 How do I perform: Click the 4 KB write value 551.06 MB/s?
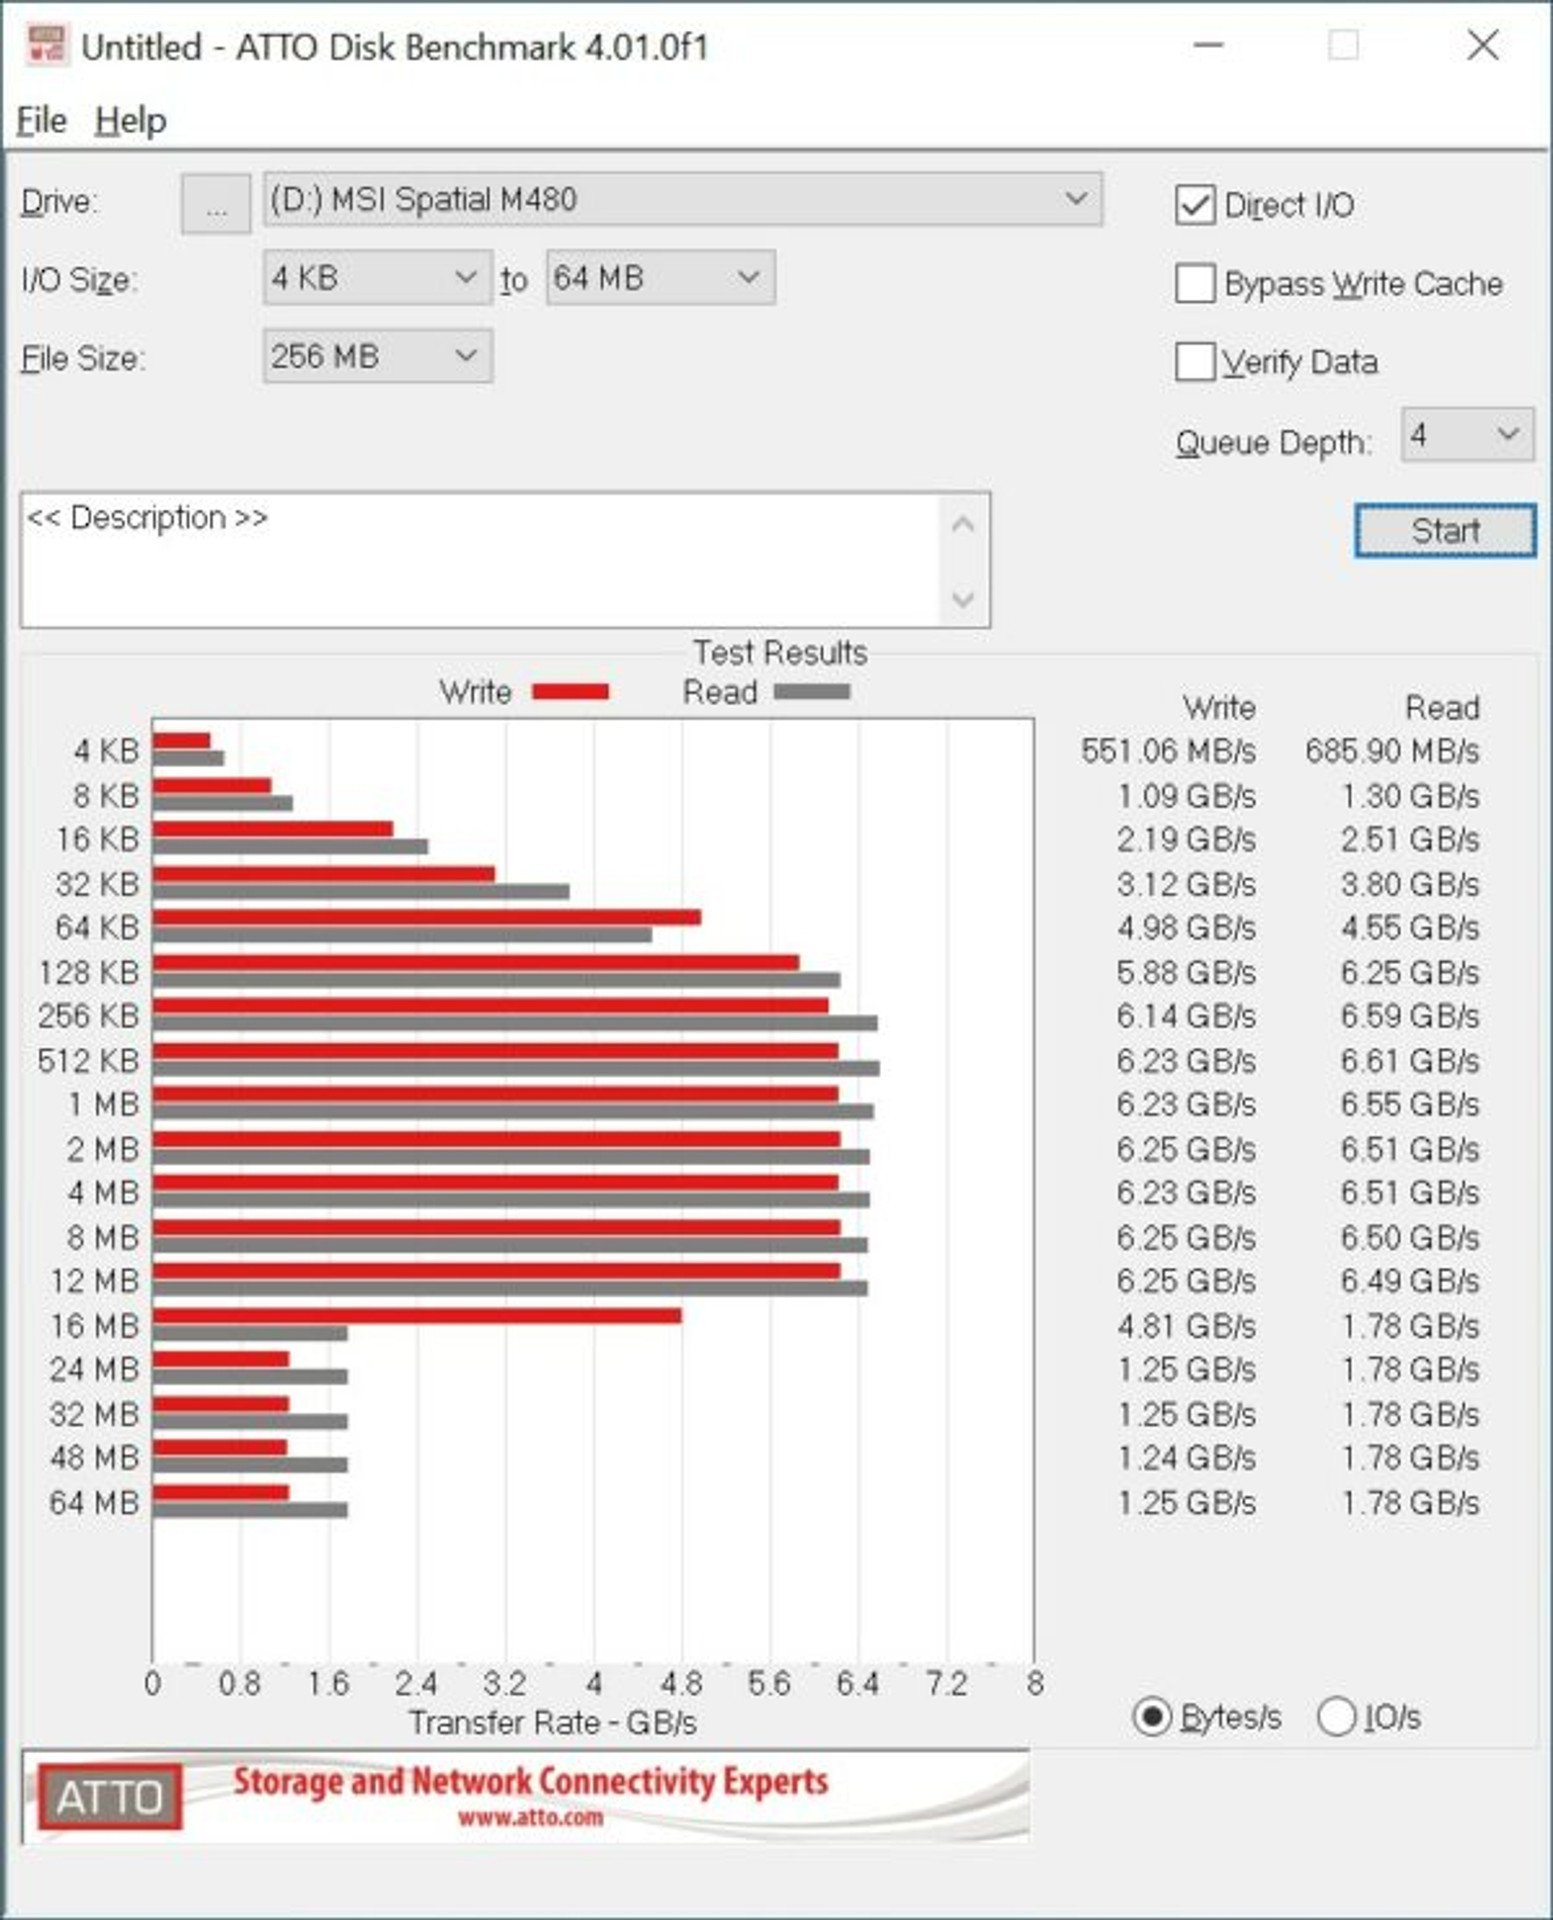tap(1168, 751)
